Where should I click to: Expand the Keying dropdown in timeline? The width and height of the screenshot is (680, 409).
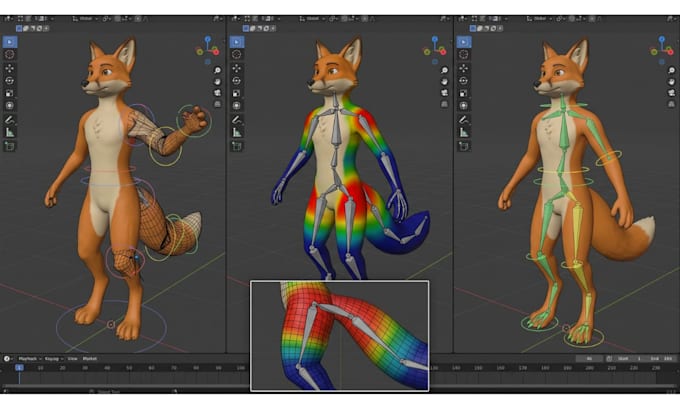tap(54, 359)
